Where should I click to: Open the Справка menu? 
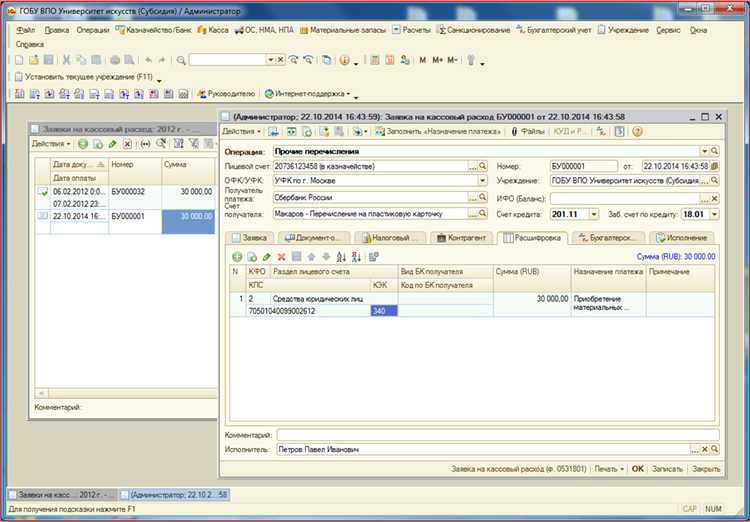(30, 44)
